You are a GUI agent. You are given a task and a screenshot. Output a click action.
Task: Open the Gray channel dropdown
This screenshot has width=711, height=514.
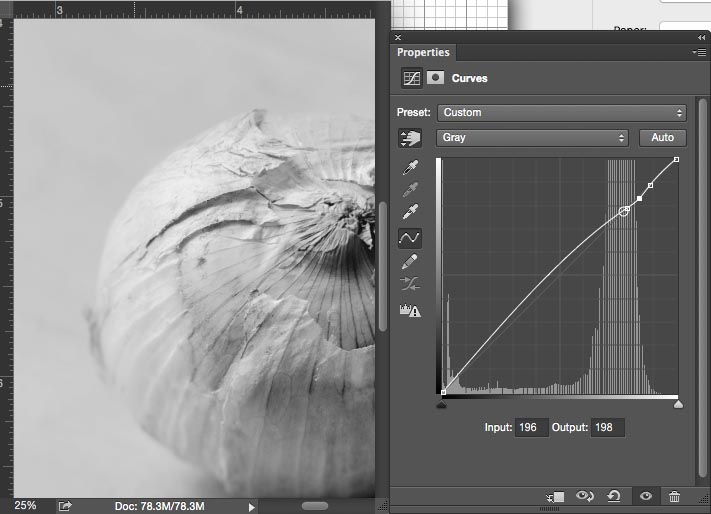pos(532,138)
